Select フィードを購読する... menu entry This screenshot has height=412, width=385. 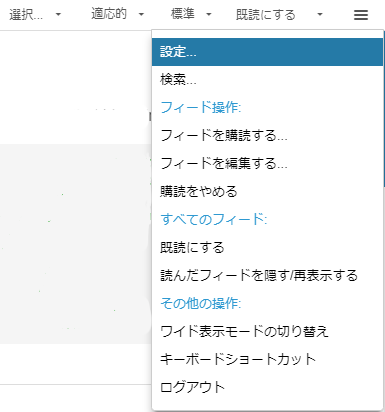(267, 136)
